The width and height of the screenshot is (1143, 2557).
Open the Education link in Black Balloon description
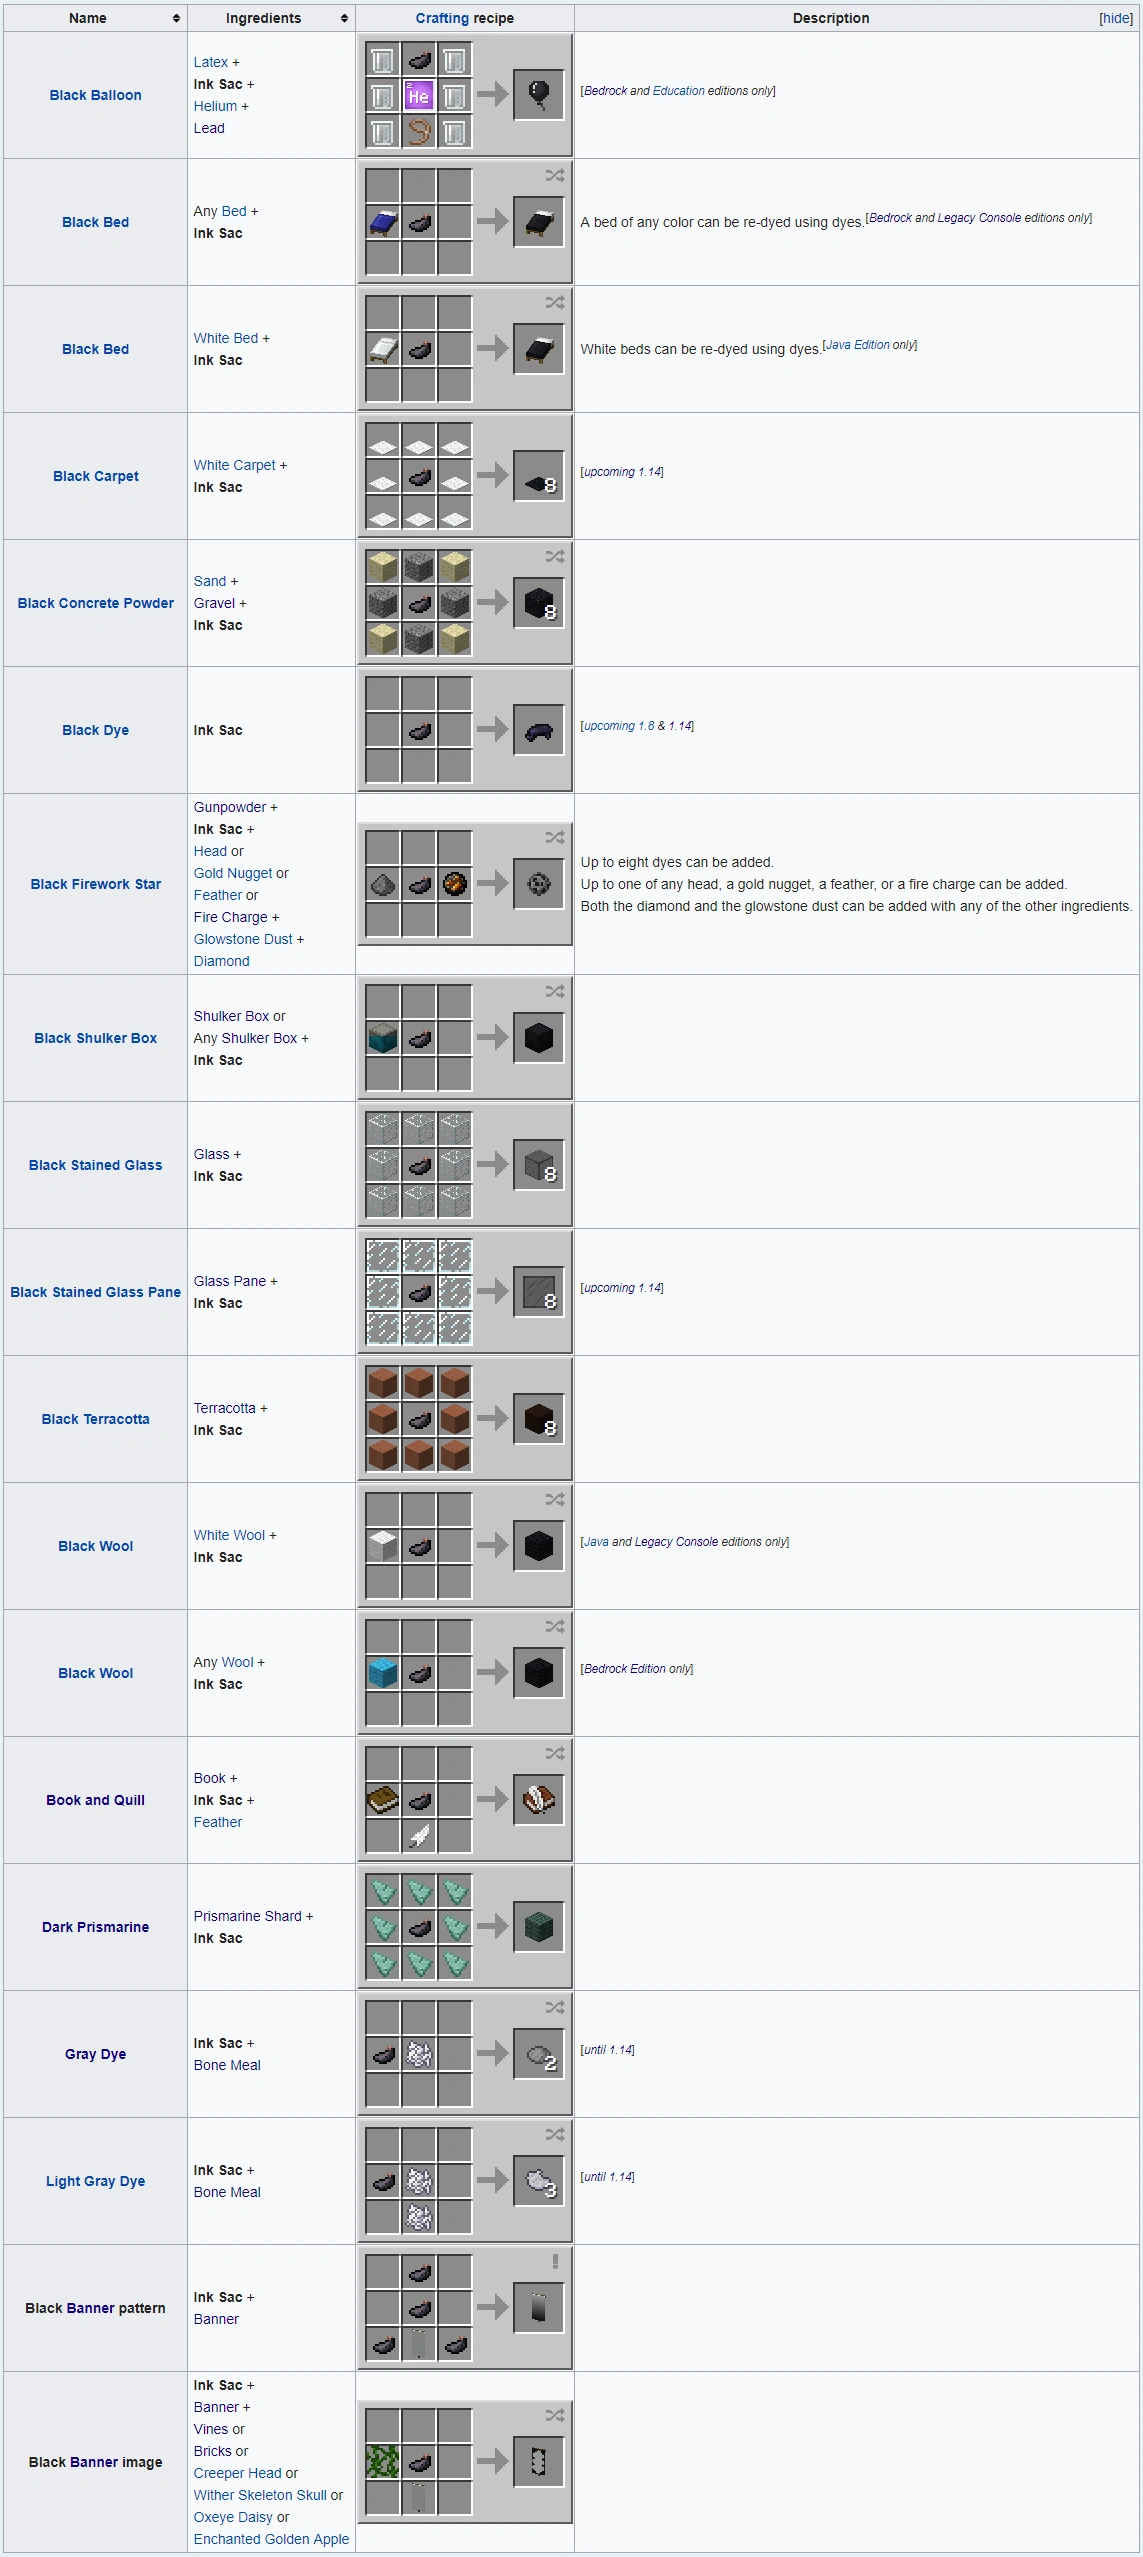(679, 91)
